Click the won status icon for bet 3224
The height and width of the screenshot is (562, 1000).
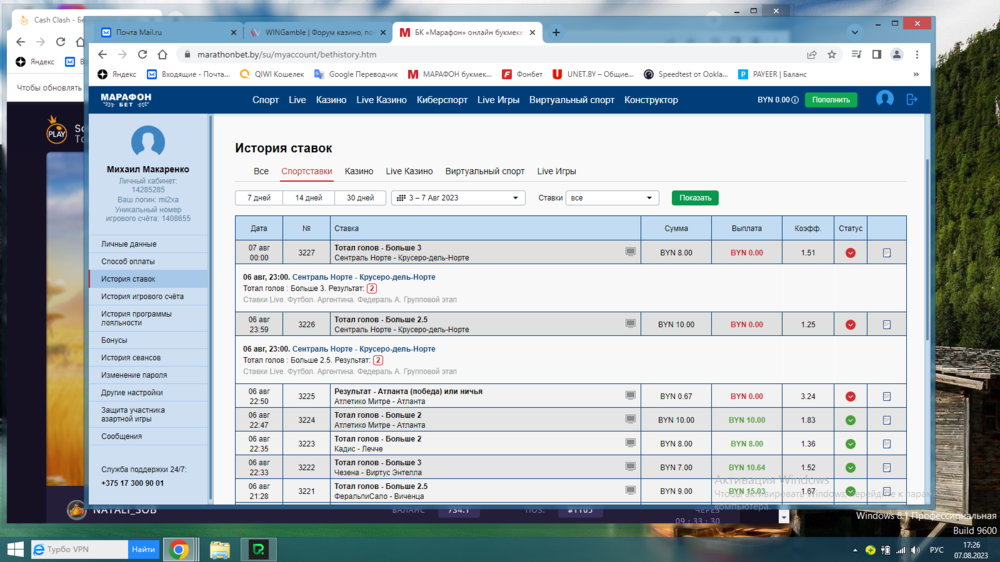850,420
